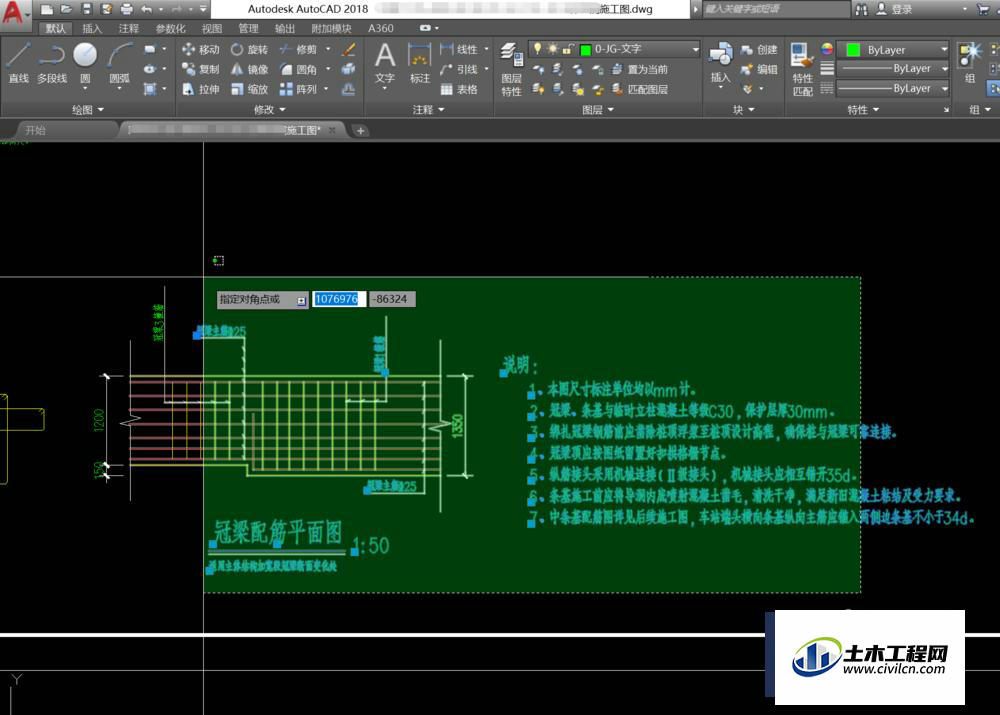Click the highlighted X coordinate field 1076976
The width and height of the screenshot is (1000, 715).
click(x=339, y=299)
